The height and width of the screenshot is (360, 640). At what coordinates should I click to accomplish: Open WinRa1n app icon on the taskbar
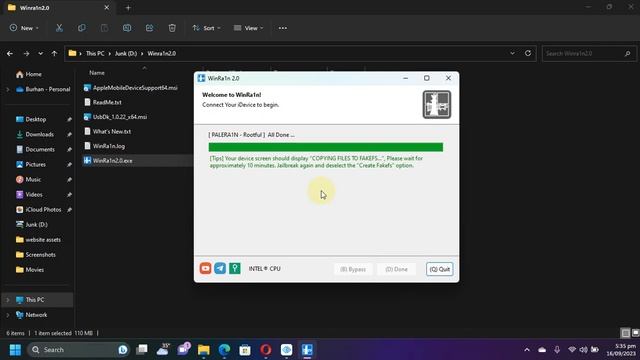click(x=307, y=350)
